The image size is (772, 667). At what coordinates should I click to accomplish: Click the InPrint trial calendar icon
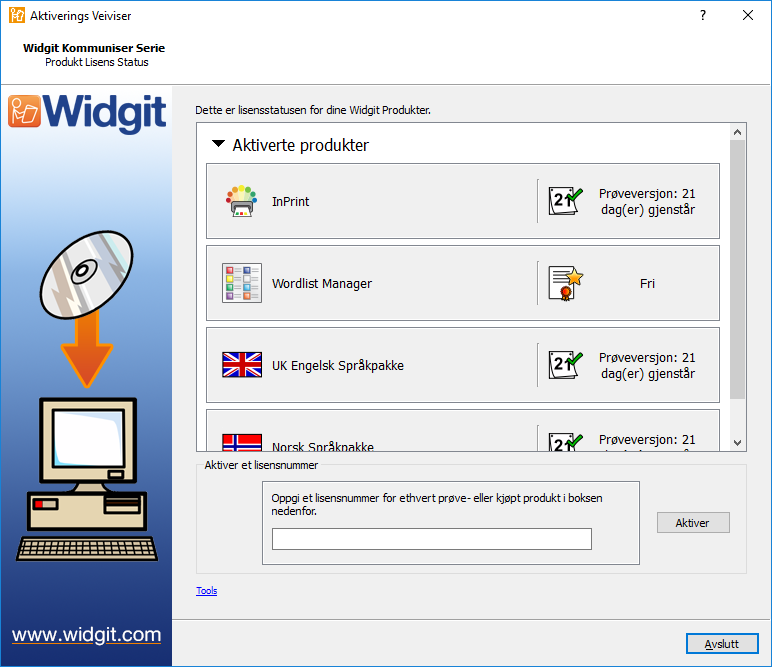[565, 201]
